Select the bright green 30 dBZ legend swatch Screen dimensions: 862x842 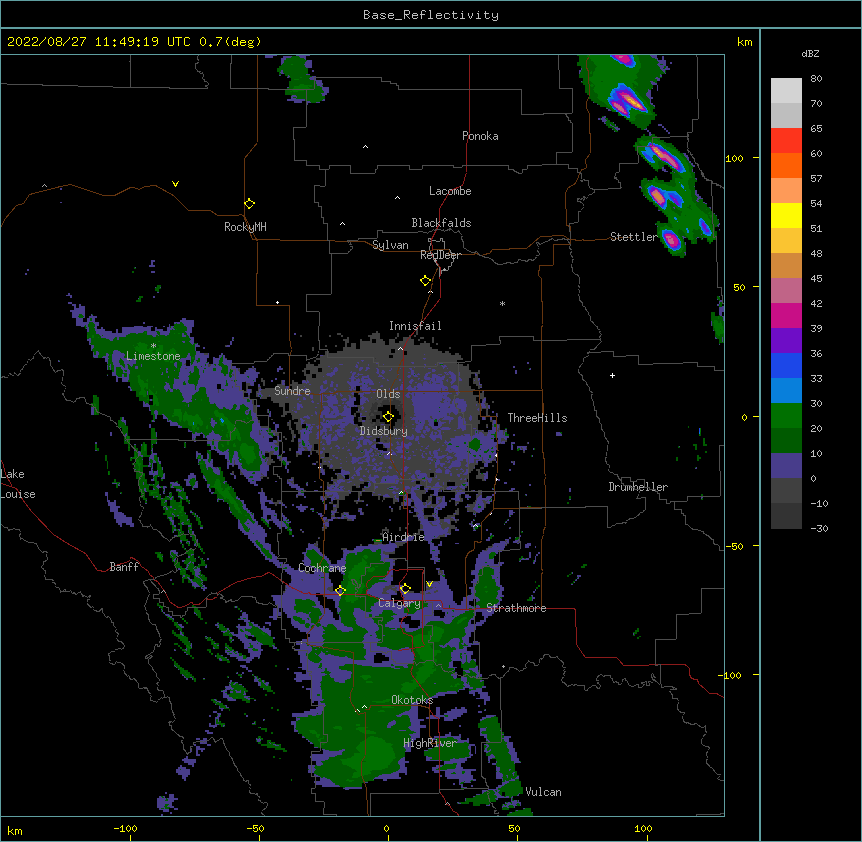pyautogui.click(x=786, y=416)
